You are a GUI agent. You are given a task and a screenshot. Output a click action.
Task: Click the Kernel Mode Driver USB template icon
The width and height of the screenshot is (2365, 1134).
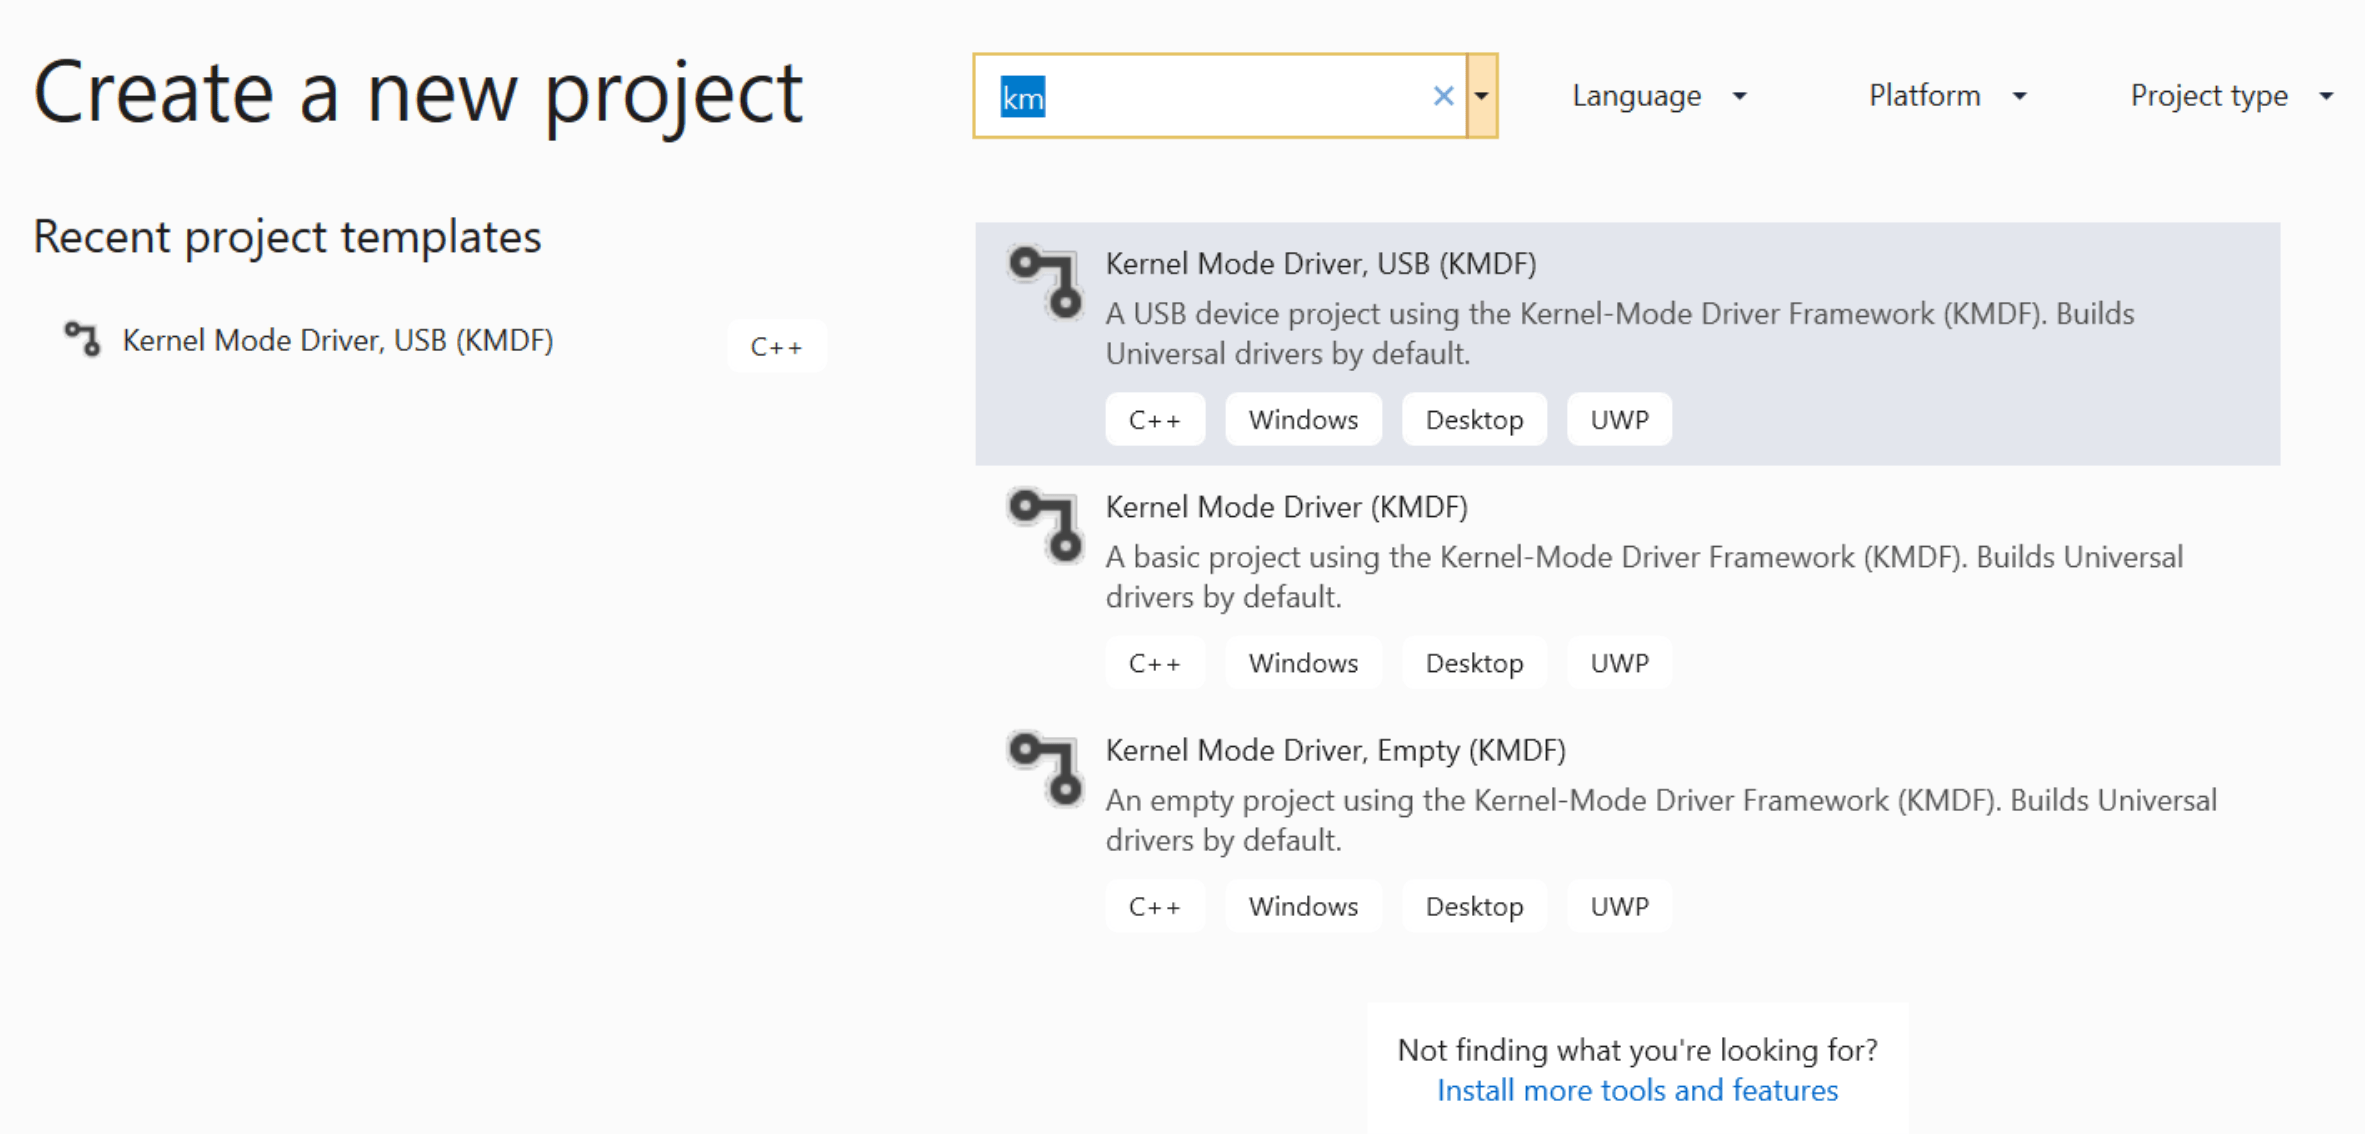[x=1046, y=282]
